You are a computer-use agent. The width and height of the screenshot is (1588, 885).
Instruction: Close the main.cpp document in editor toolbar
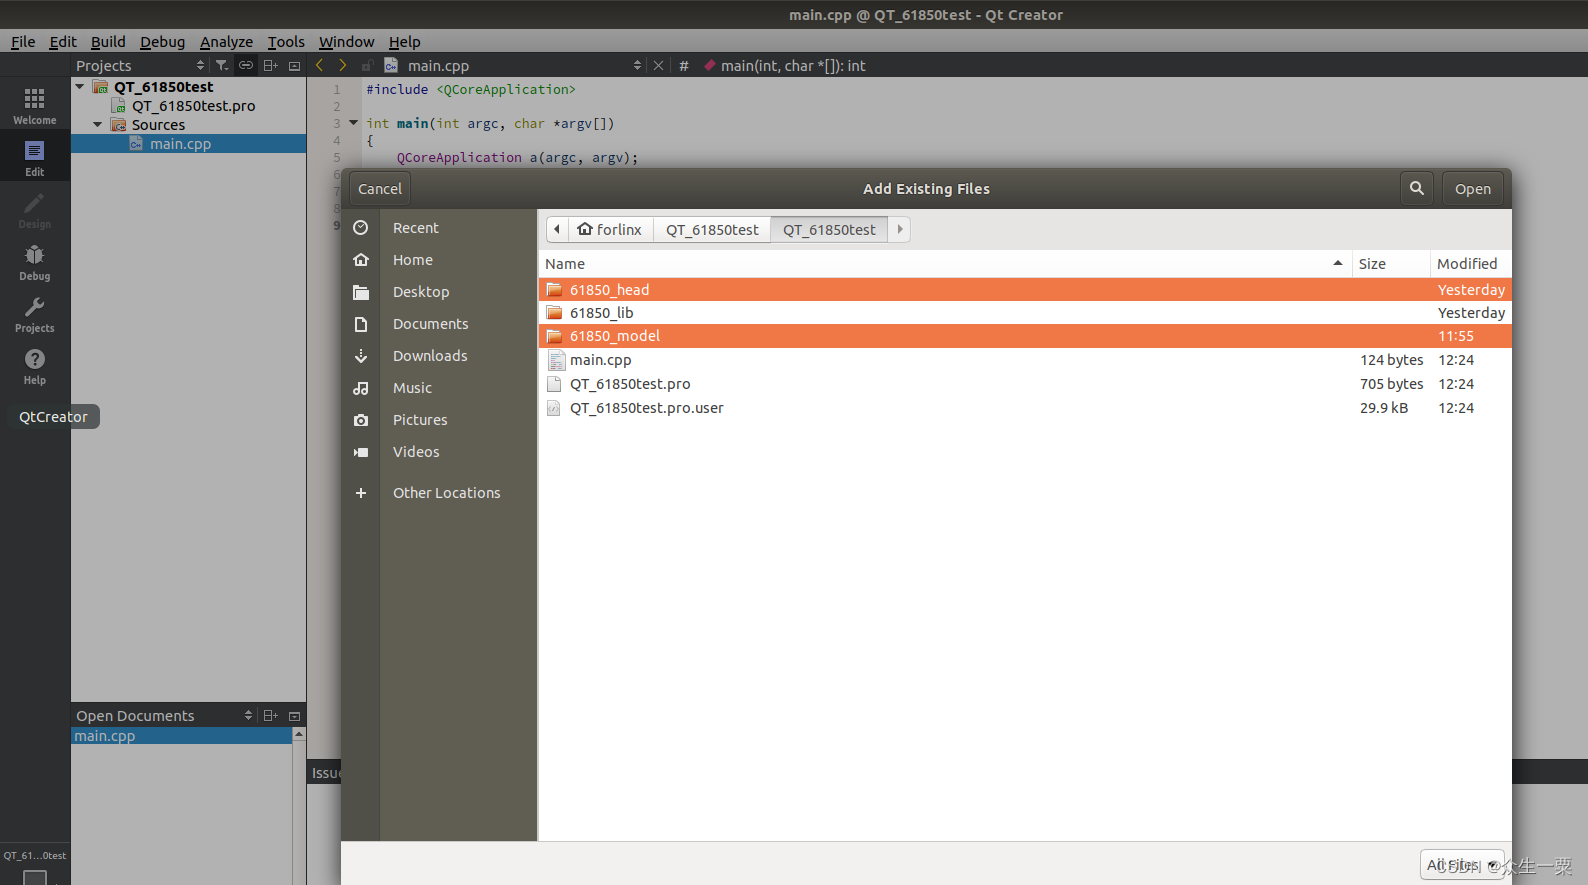[x=658, y=66]
